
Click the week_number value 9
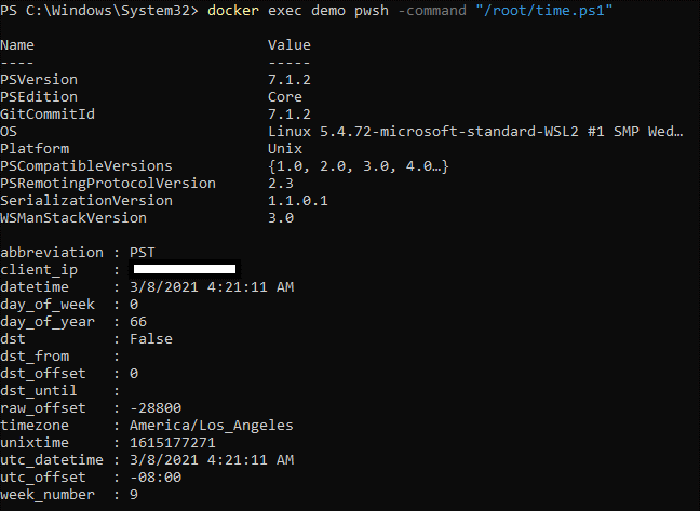point(134,494)
